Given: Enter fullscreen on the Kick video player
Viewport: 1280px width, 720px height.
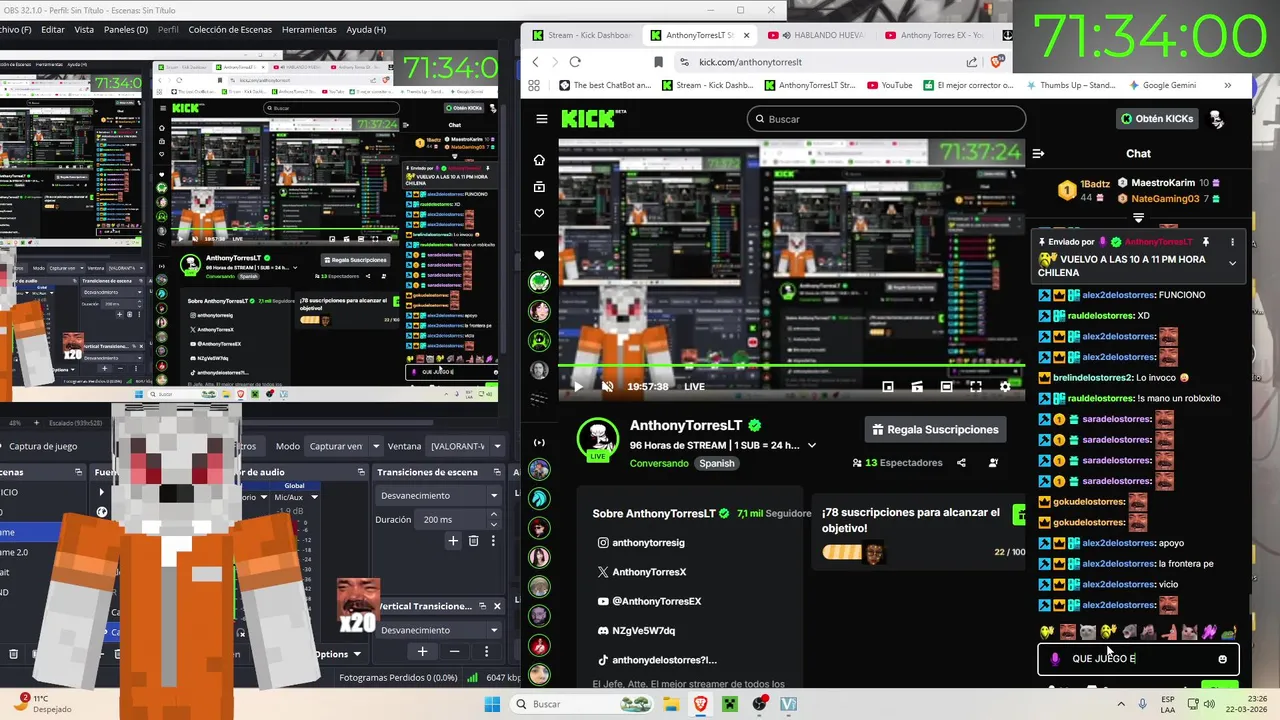Looking at the screenshot, I should click(x=976, y=386).
